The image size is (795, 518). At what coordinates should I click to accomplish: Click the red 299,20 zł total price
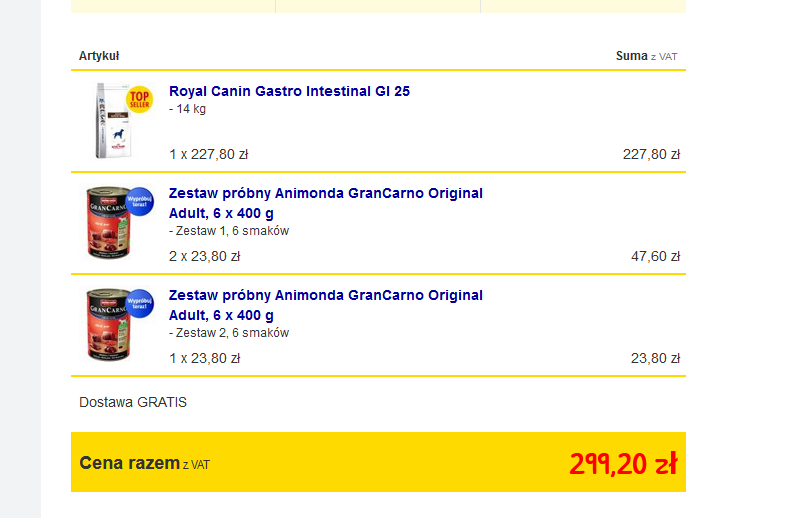pyautogui.click(x=623, y=463)
